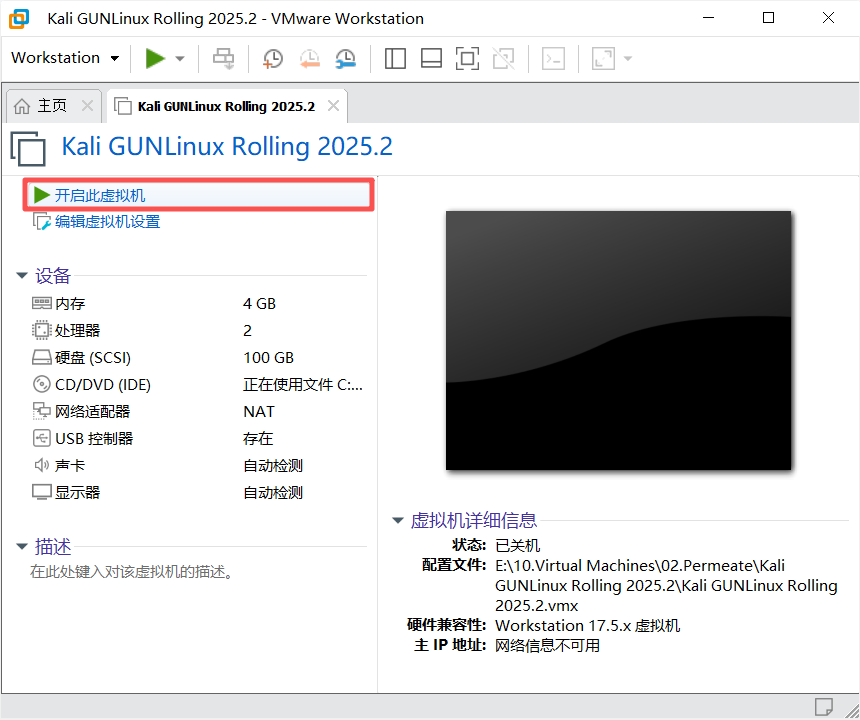Click the green power-on toolbar button

(155, 58)
